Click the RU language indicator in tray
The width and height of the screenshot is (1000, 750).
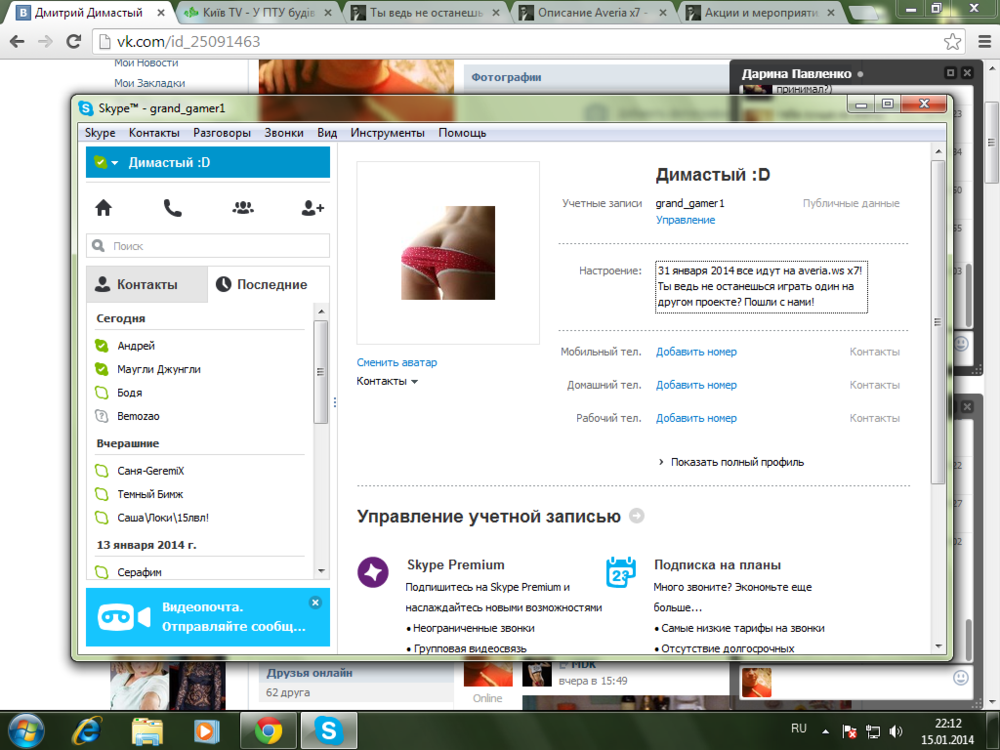point(799,729)
